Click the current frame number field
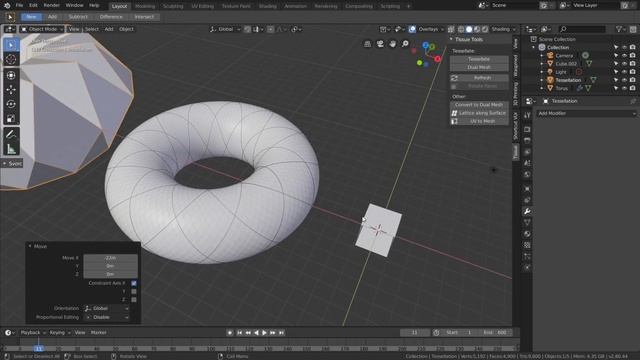This screenshot has width=640, height=360. (415, 333)
